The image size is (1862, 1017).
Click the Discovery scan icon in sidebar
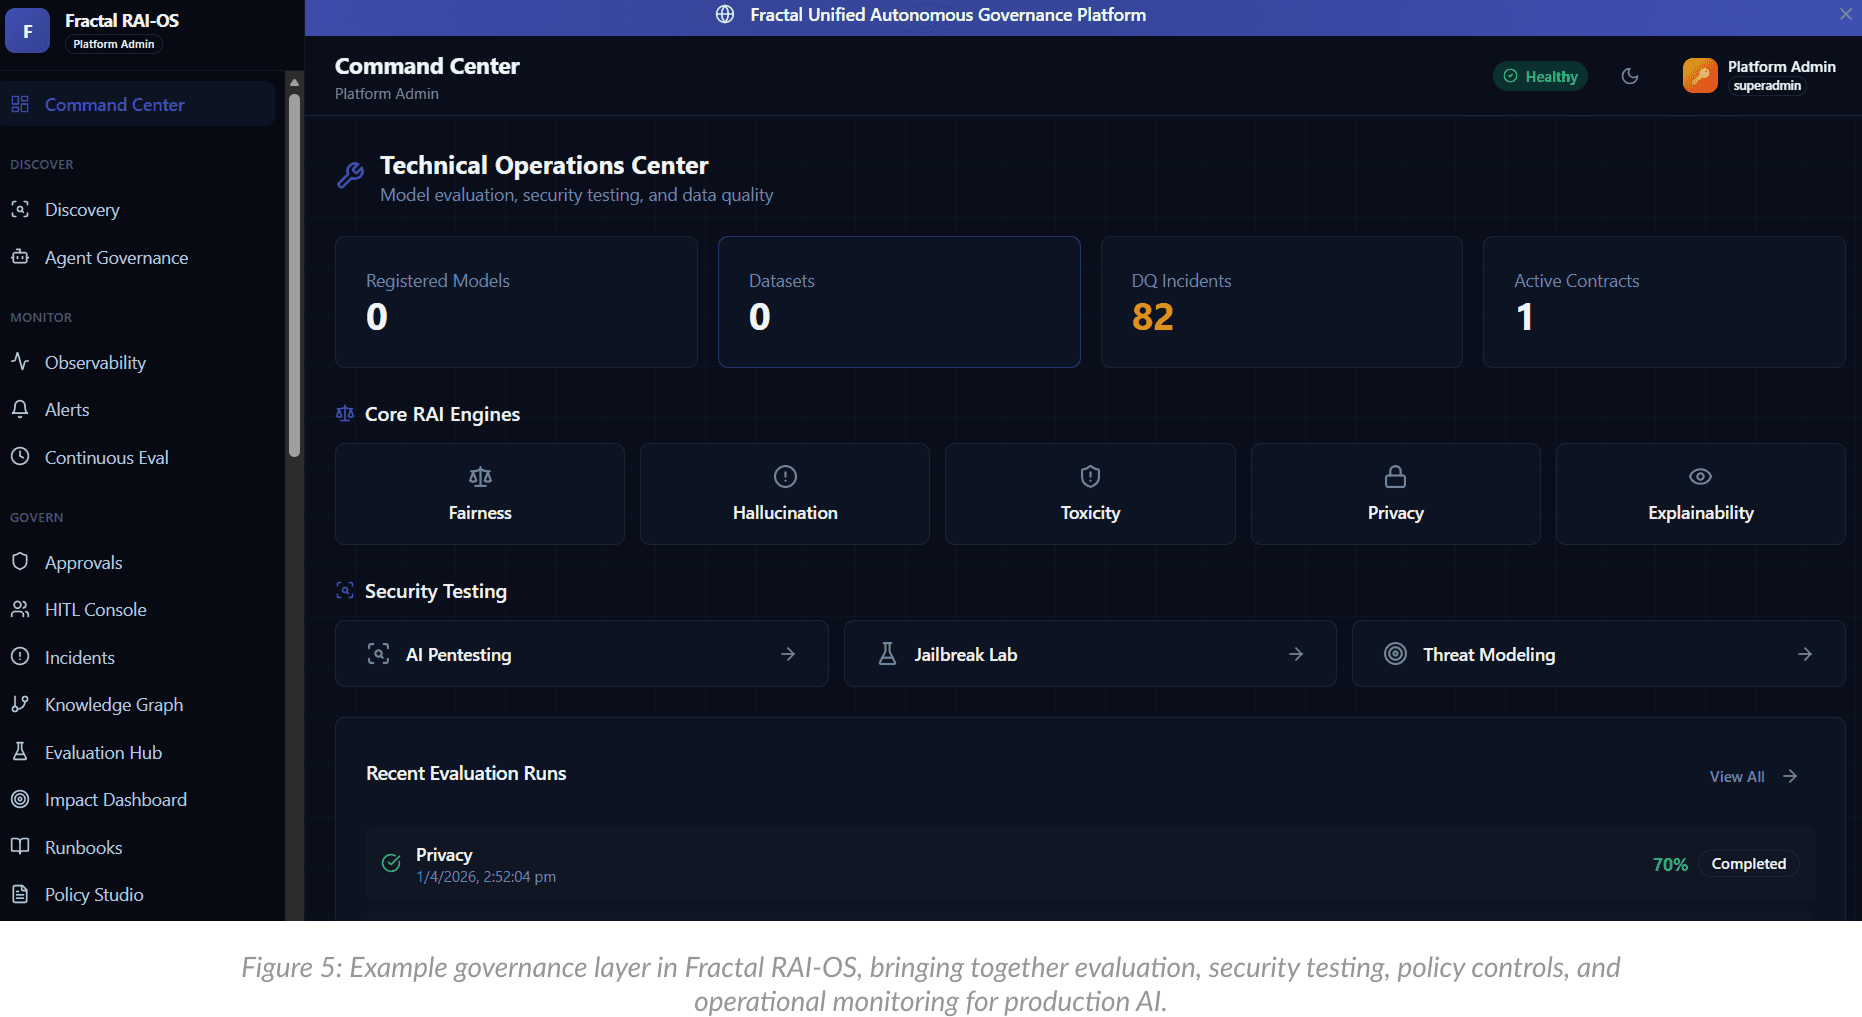(x=20, y=209)
